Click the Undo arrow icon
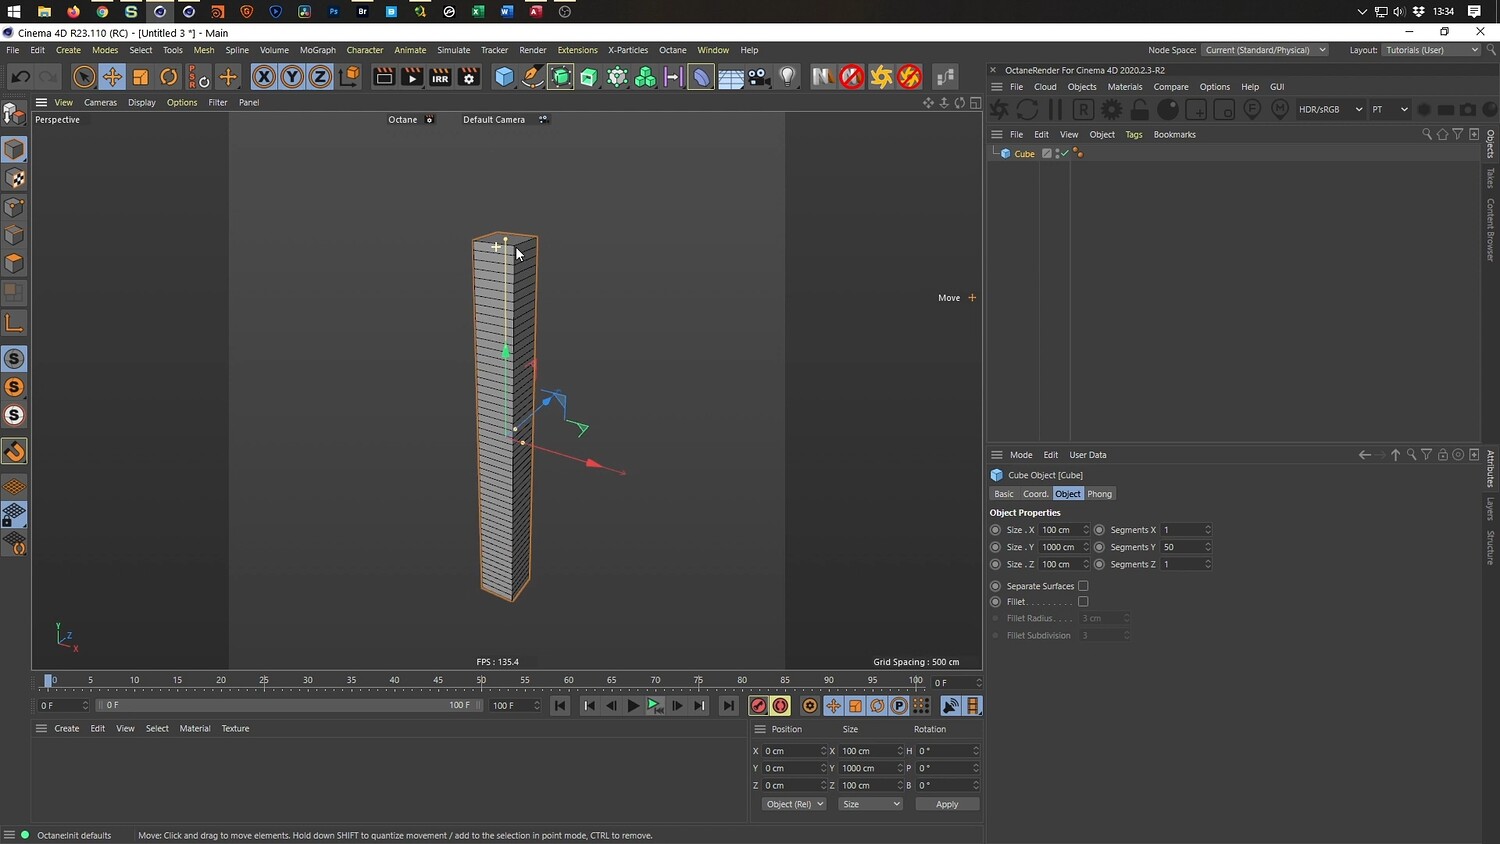The image size is (1500, 844). pos(20,77)
